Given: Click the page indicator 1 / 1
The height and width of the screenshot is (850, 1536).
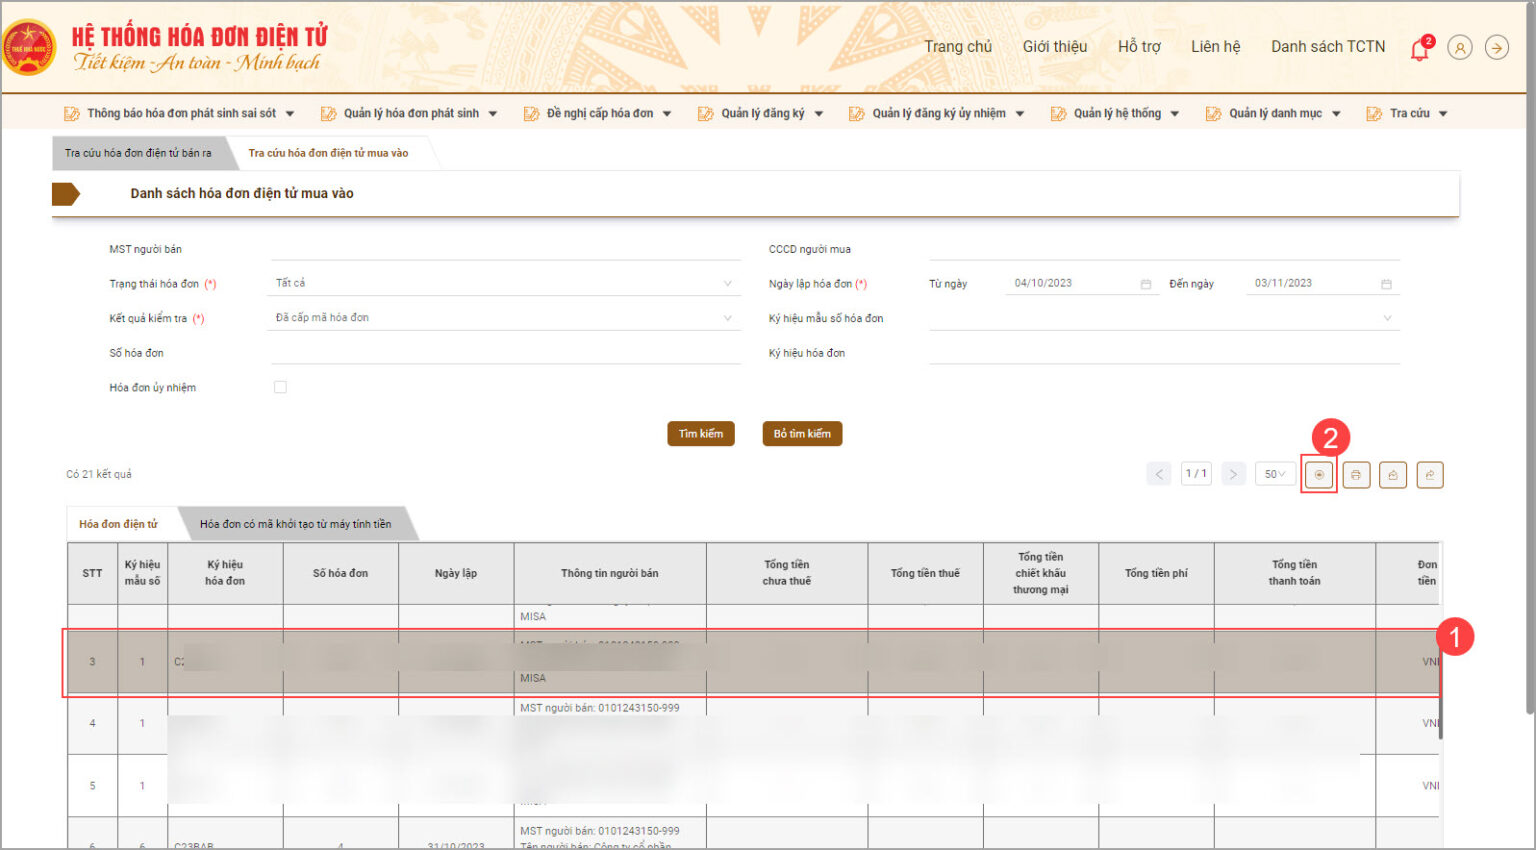Looking at the screenshot, I should pos(1196,474).
